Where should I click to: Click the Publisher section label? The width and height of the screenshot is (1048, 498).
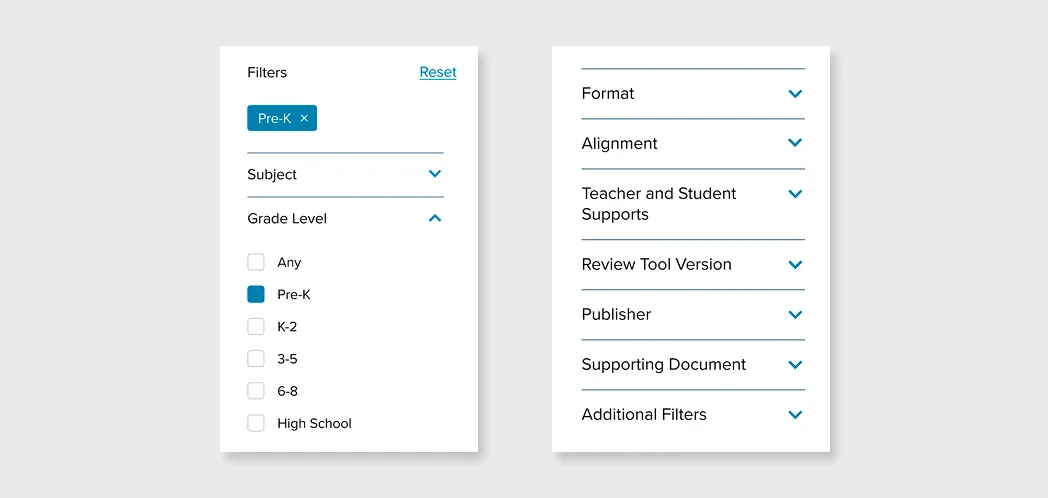pyautogui.click(x=616, y=314)
